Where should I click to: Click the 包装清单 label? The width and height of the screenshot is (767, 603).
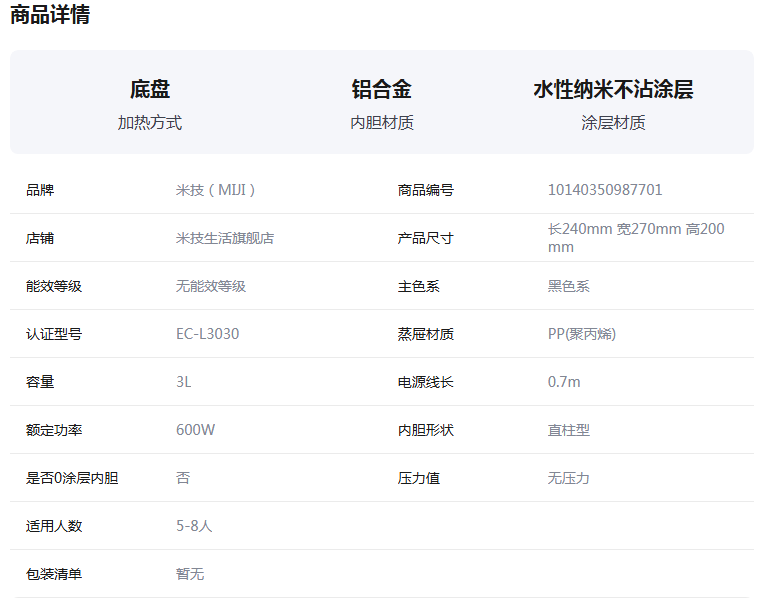coord(54,574)
